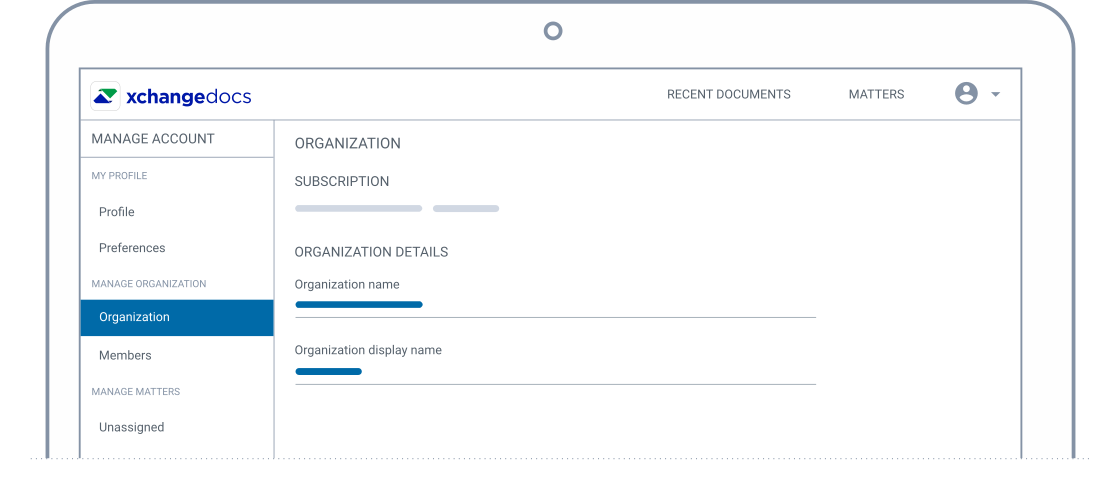Select Unassigned under Manage Matters

(131, 427)
